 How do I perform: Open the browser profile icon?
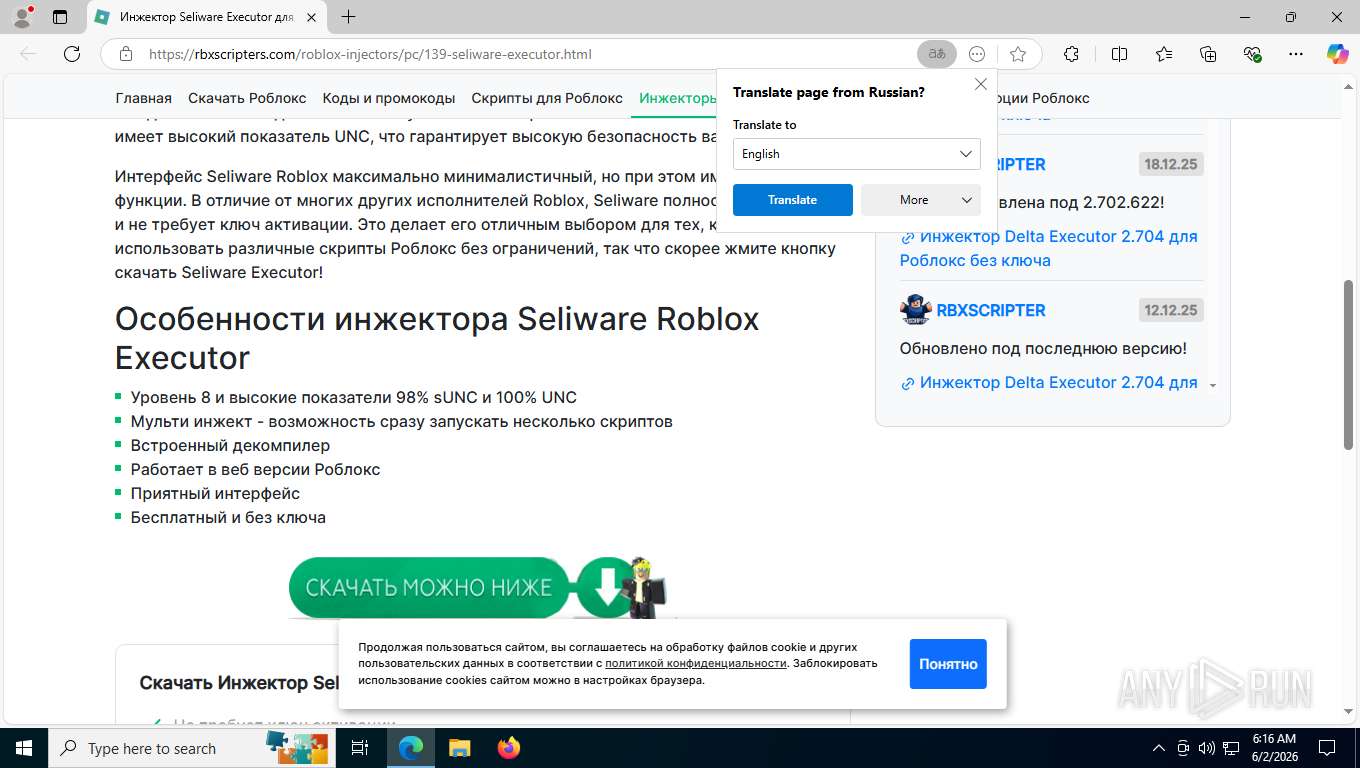click(x=21, y=17)
